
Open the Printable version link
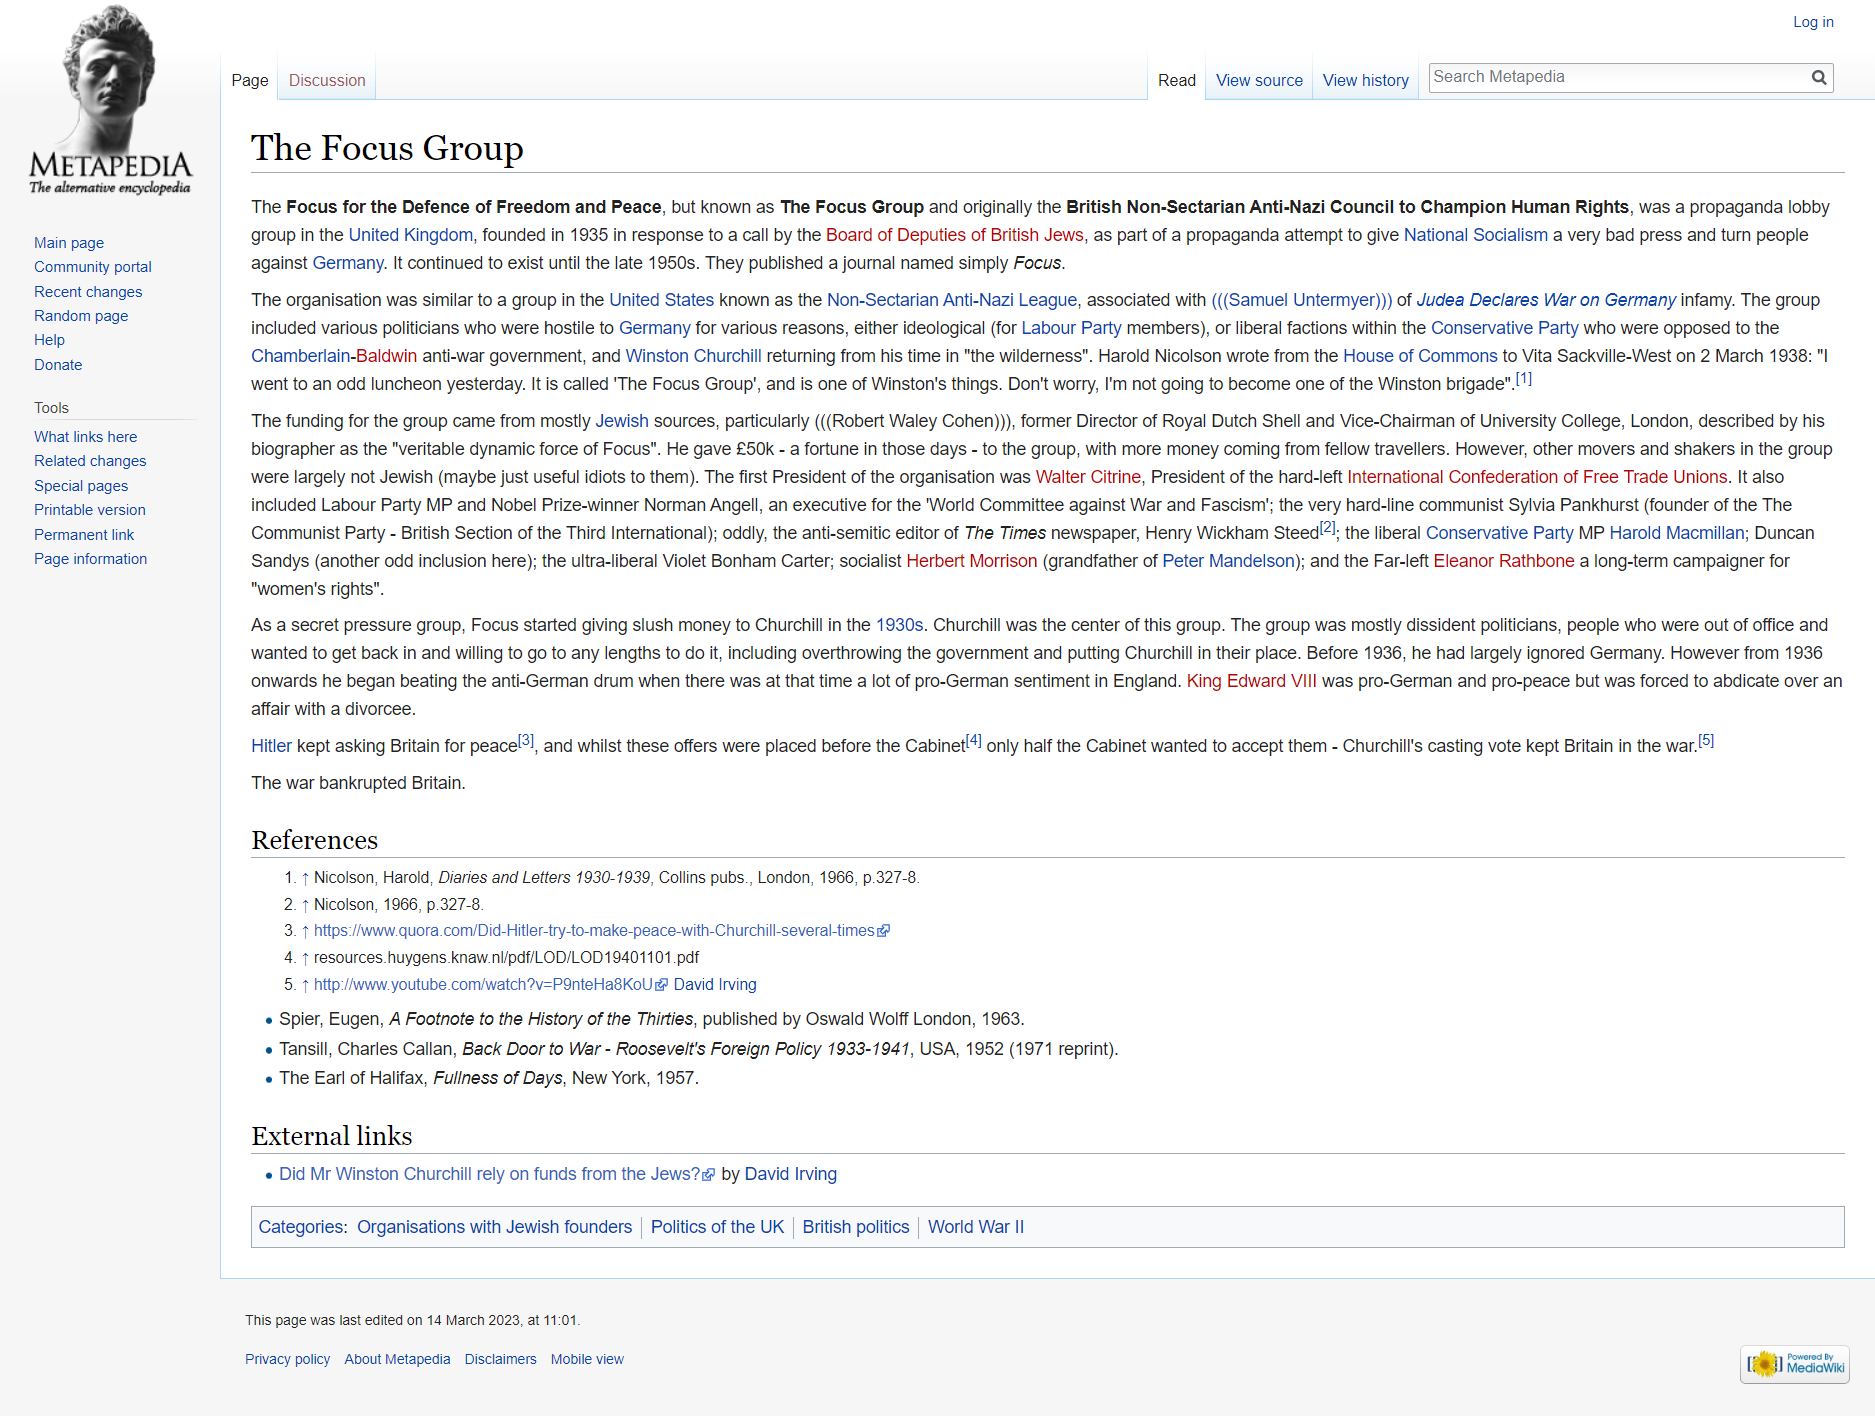[90, 510]
